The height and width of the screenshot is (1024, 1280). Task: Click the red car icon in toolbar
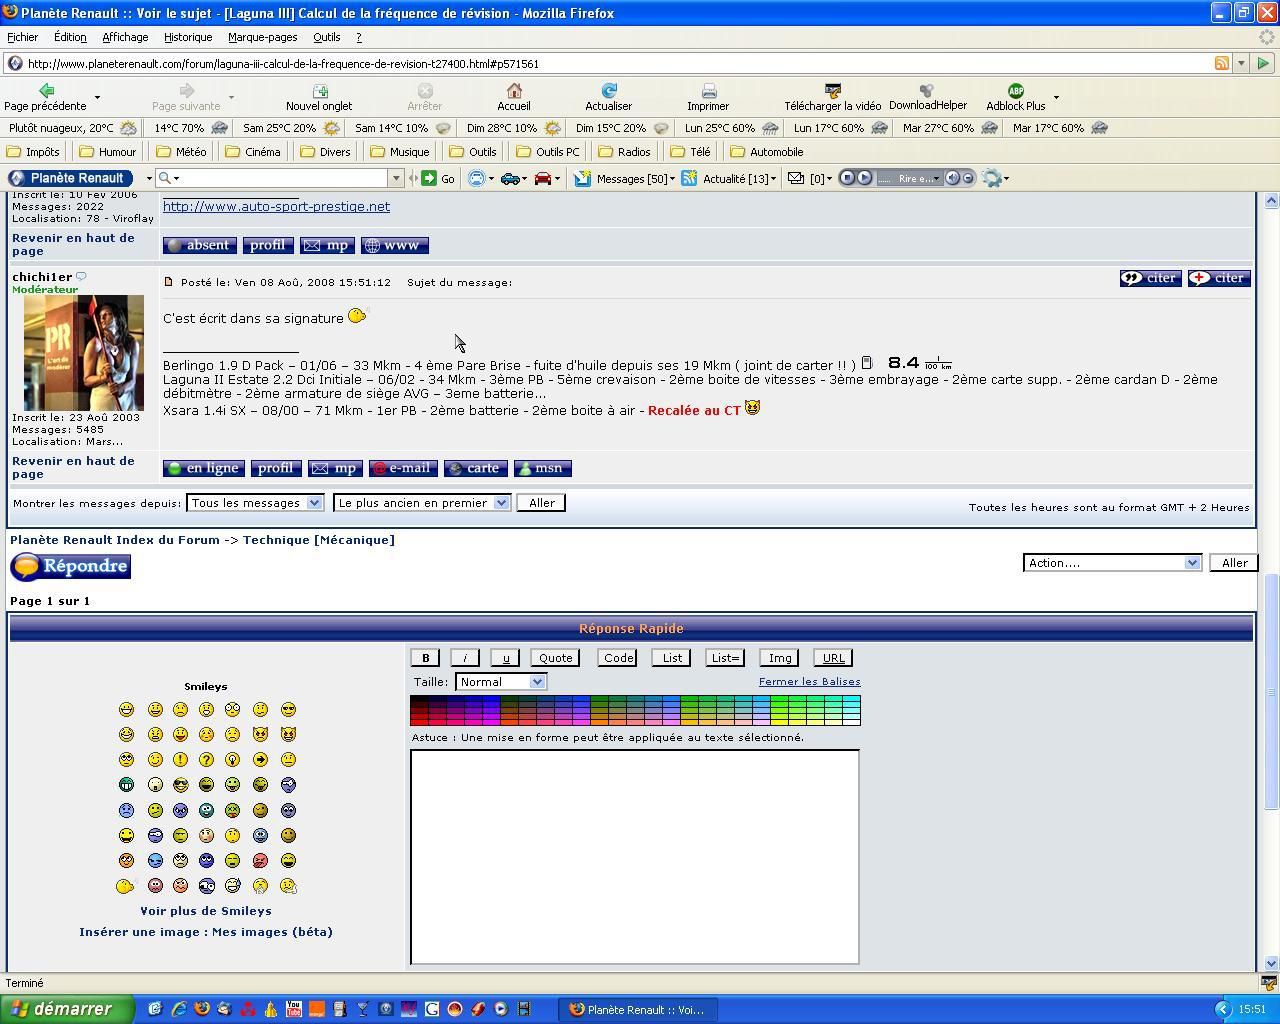point(543,178)
